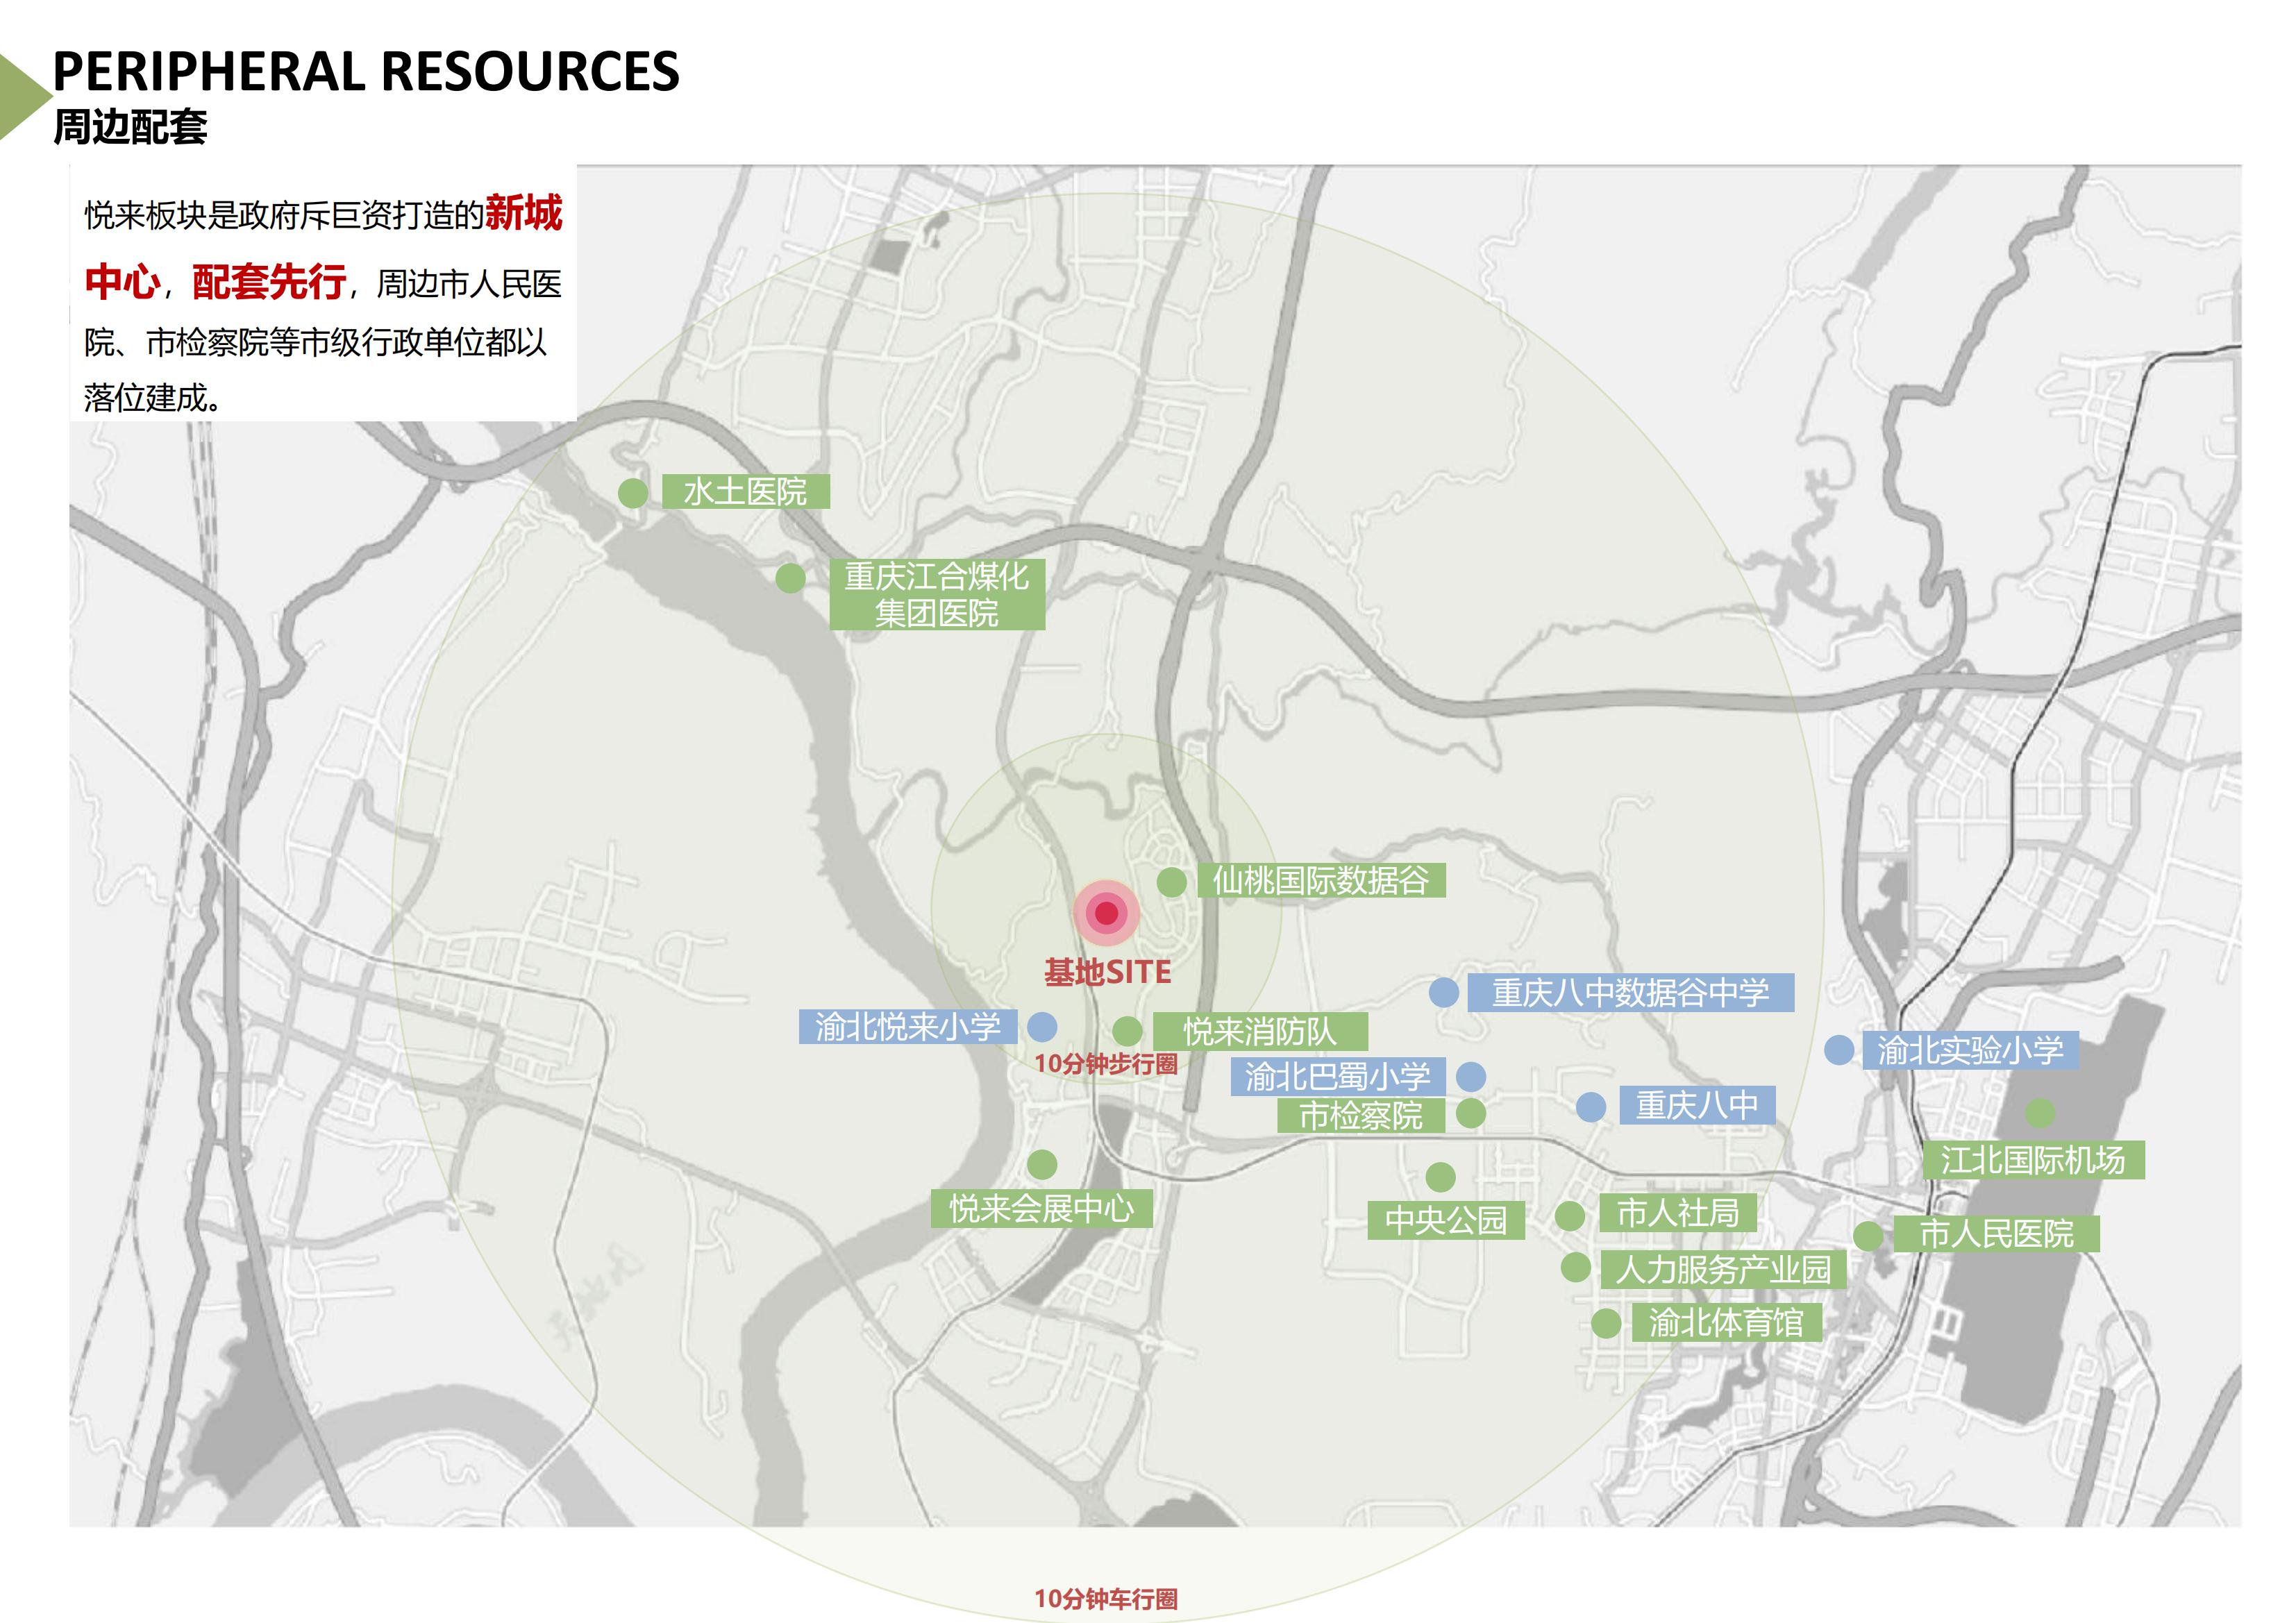This screenshot has width=2296, height=1623.
Task: Select the 人力服务产业园 label
Action: (1723, 1269)
